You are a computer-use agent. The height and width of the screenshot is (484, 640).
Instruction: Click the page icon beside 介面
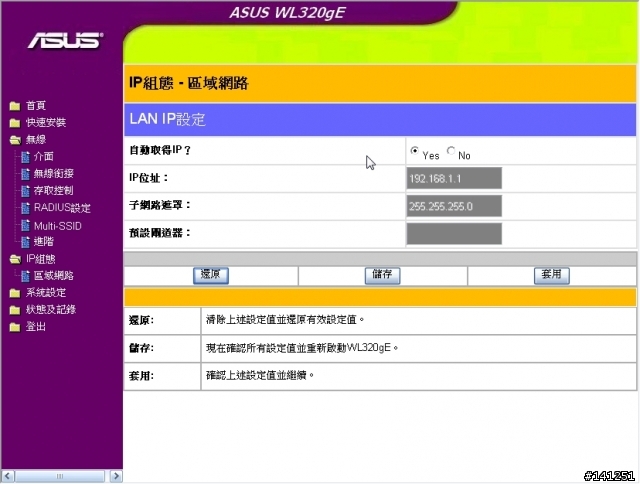[25, 157]
